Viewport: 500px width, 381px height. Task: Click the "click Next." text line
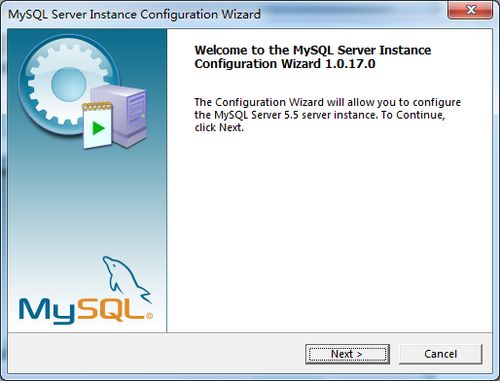pos(219,128)
